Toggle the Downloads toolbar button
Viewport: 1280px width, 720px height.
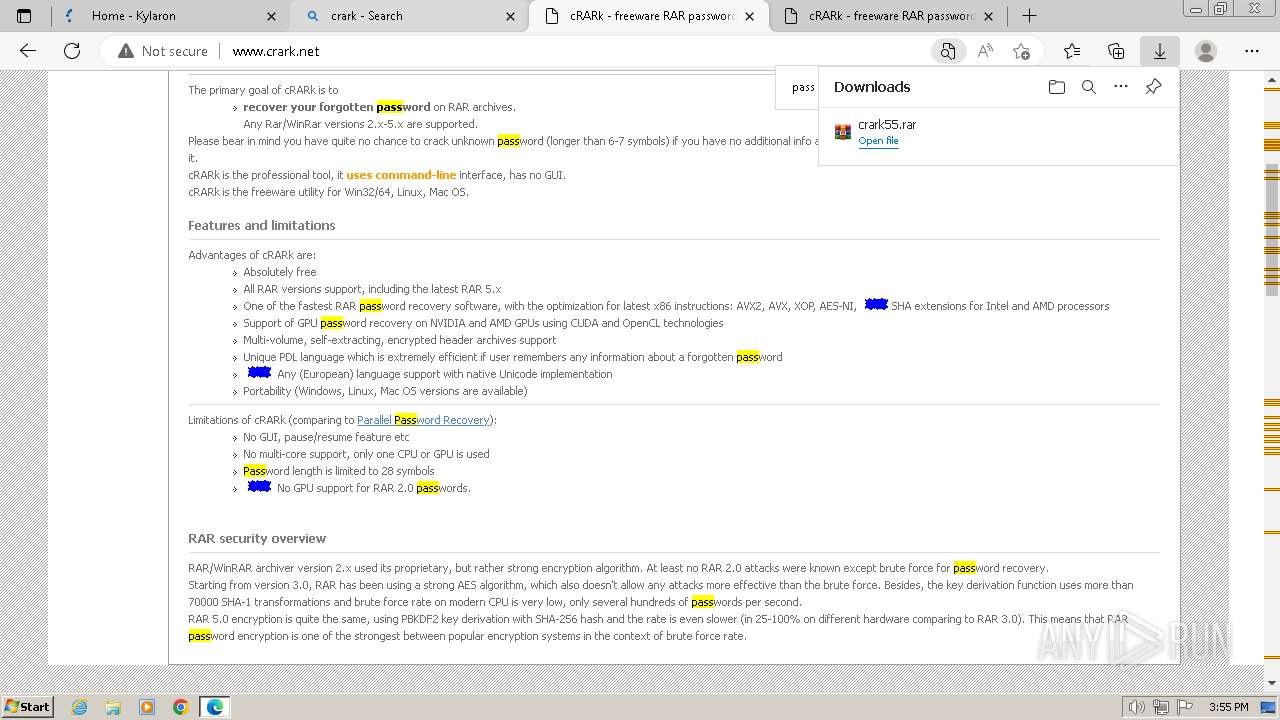click(1160, 51)
